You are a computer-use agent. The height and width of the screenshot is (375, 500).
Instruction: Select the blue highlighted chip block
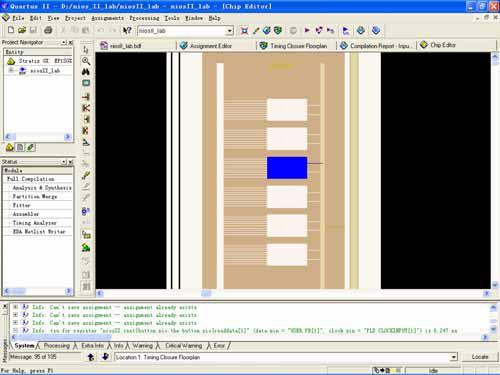(x=287, y=168)
